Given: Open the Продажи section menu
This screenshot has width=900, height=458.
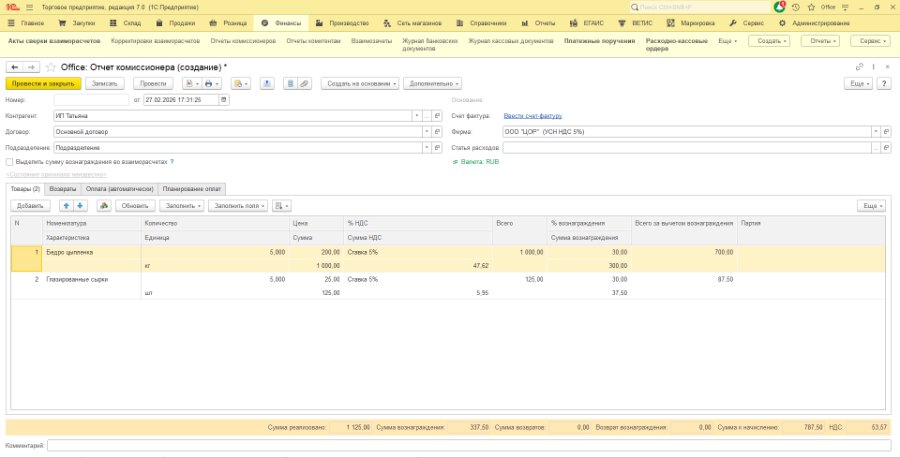Looking at the screenshot, I should pyautogui.click(x=176, y=24).
